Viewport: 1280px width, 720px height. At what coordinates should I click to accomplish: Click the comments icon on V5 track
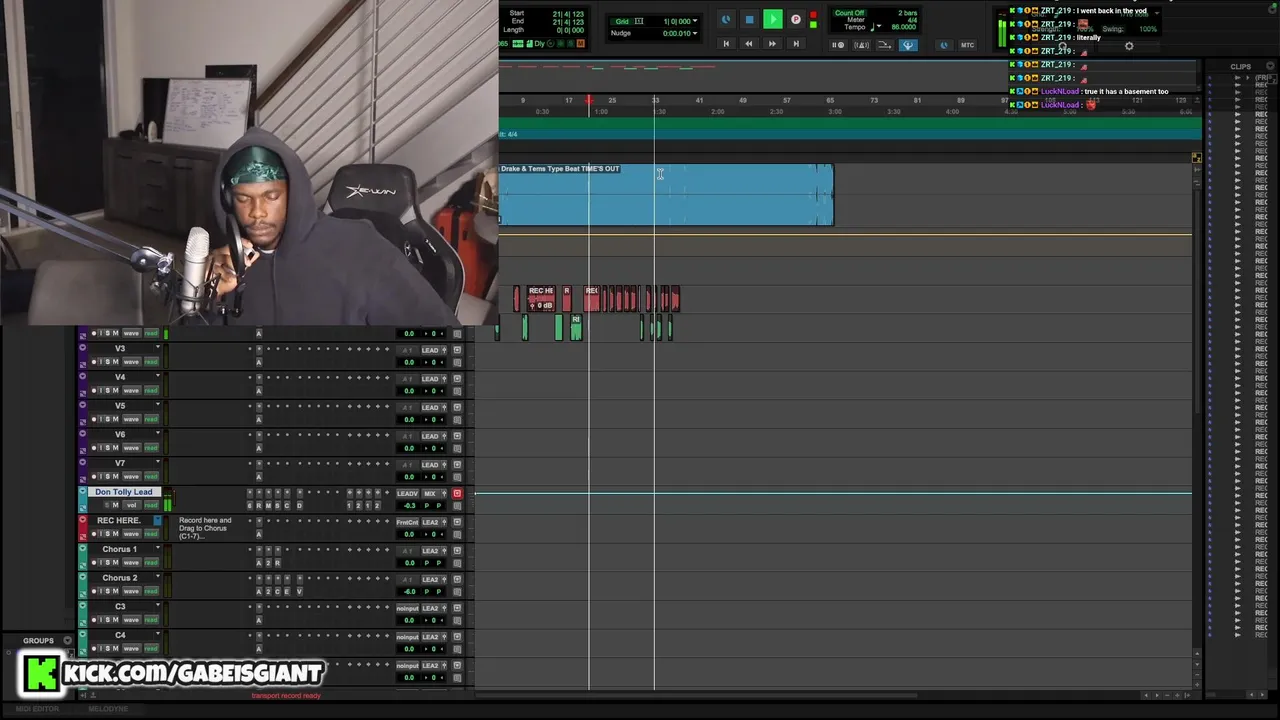[457, 419]
